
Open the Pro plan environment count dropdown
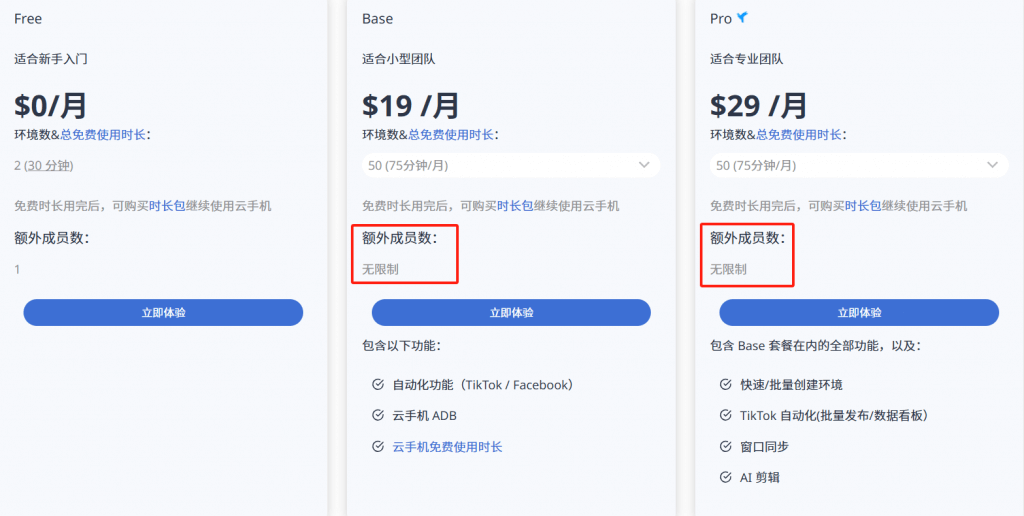coord(858,165)
